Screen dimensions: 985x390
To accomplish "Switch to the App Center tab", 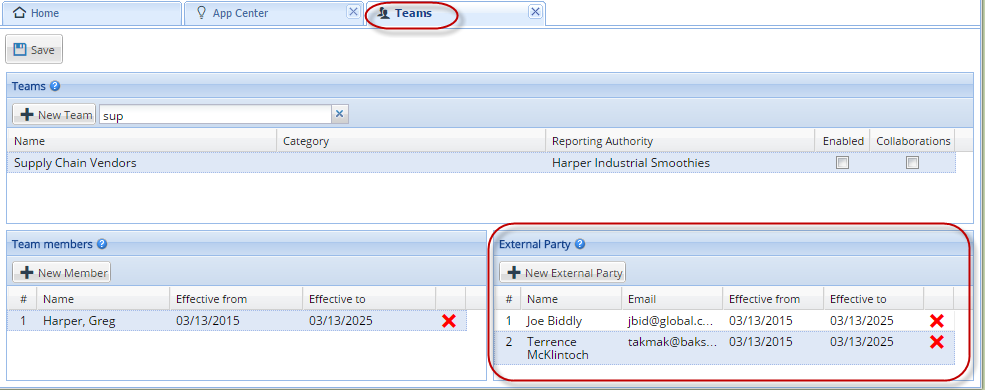I will pyautogui.click(x=273, y=13).
